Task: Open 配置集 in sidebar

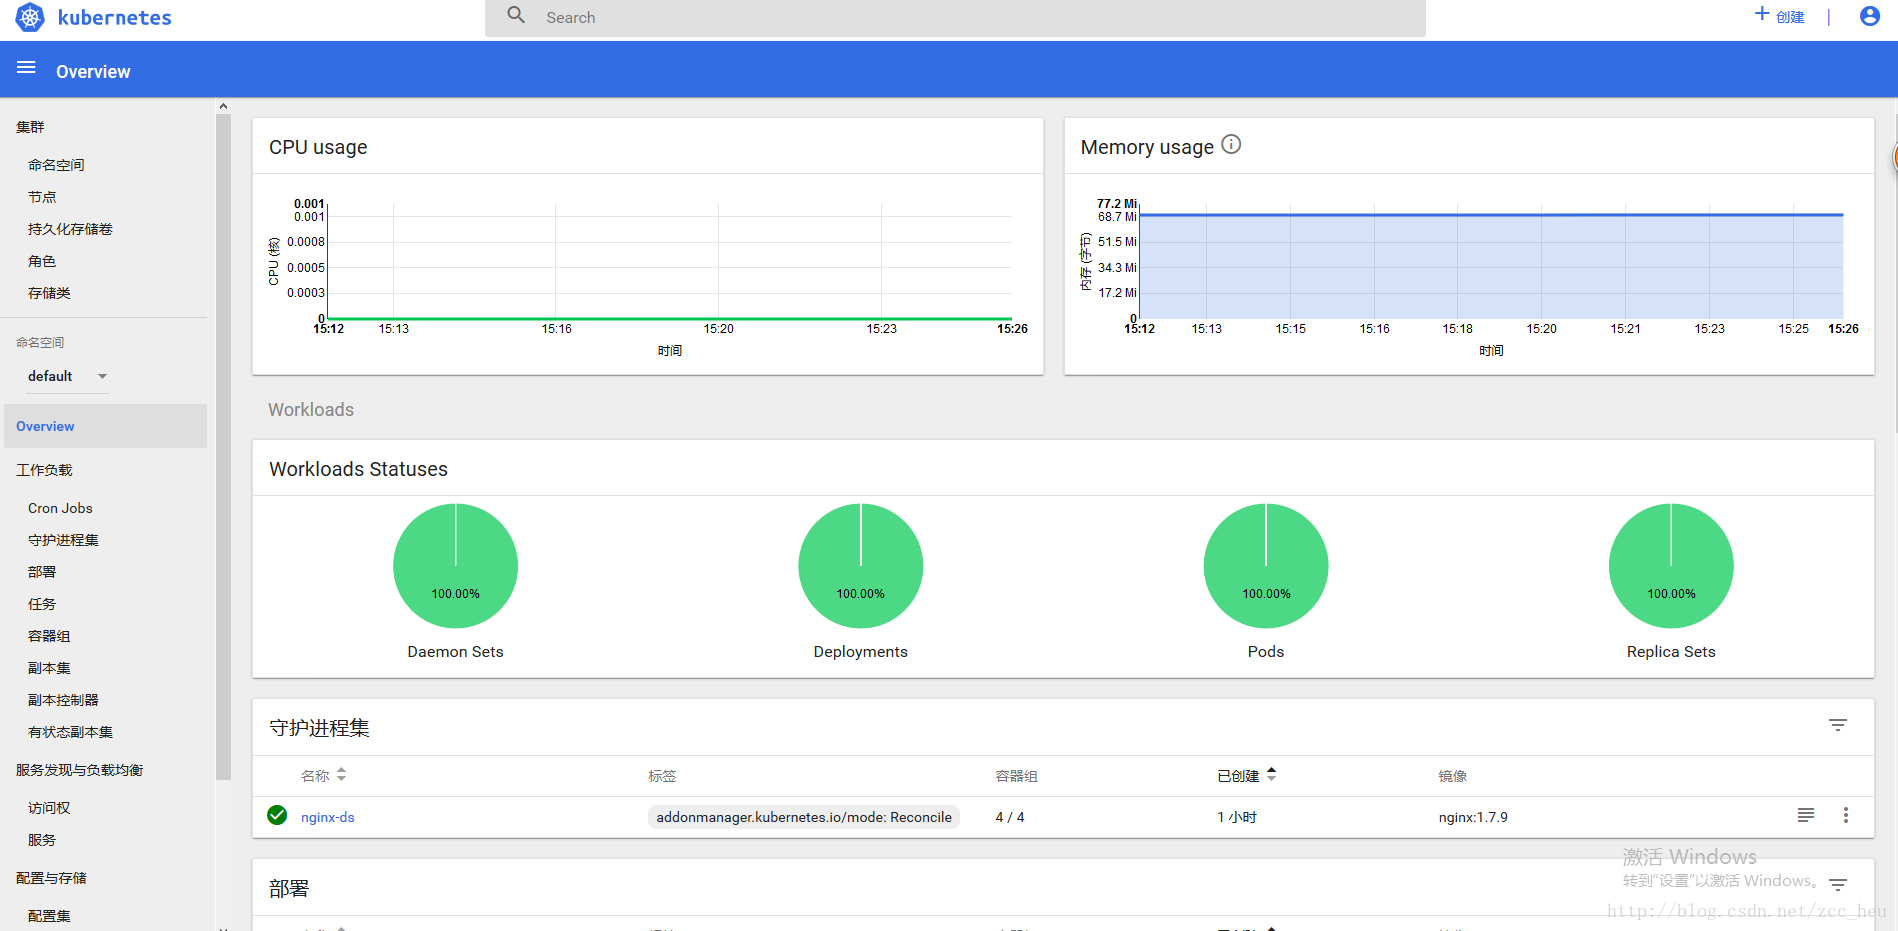Action: (49, 916)
